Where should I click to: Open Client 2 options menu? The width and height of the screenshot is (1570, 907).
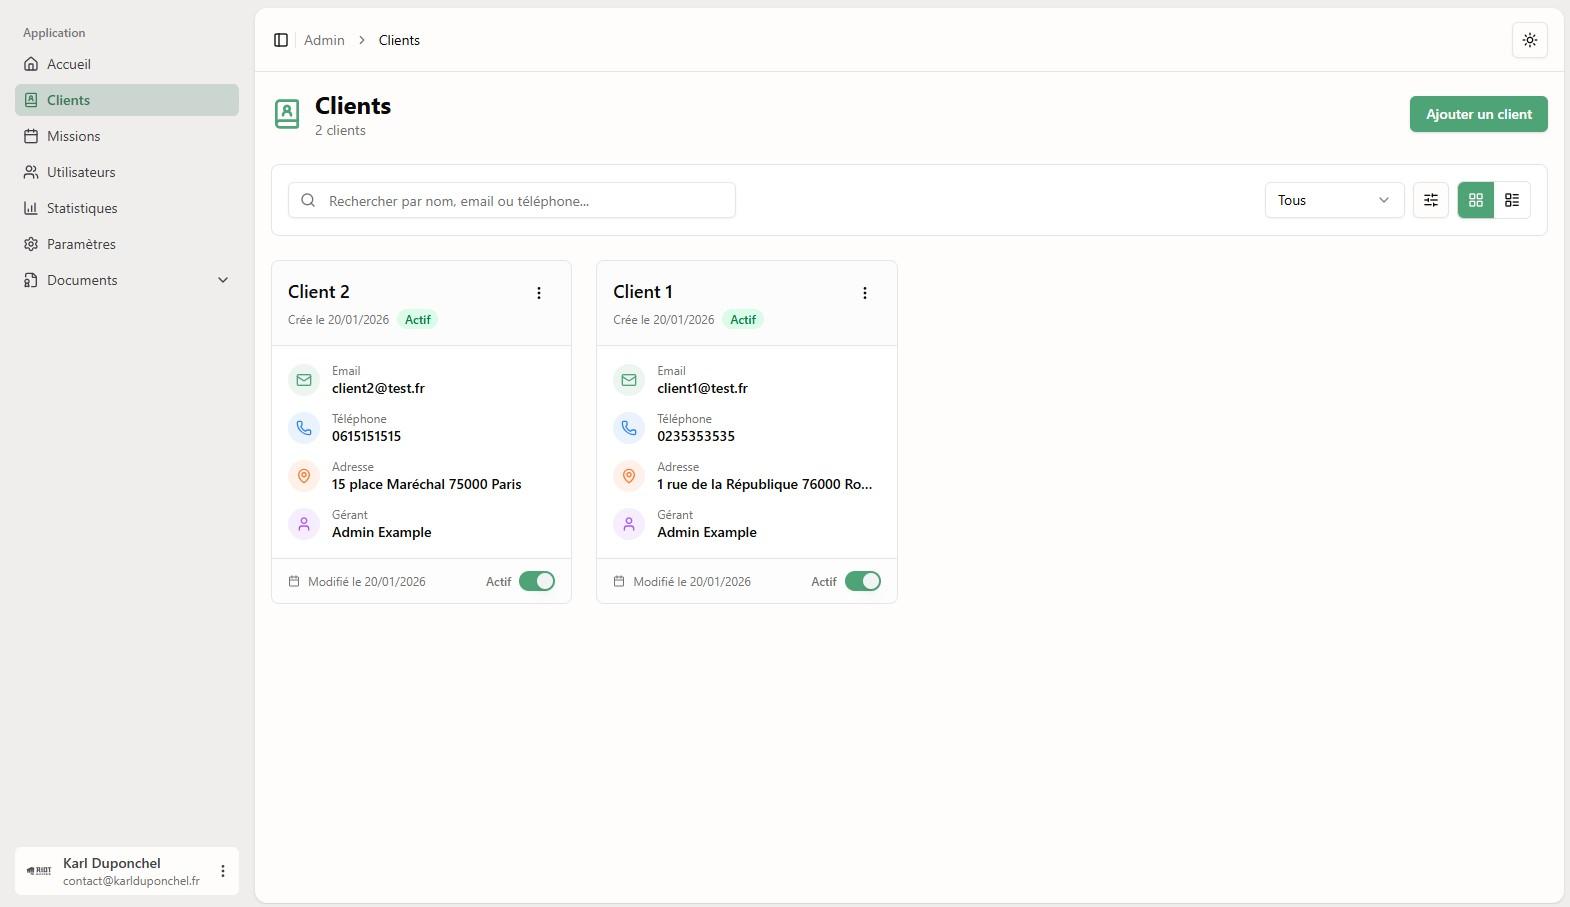click(x=539, y=293)
